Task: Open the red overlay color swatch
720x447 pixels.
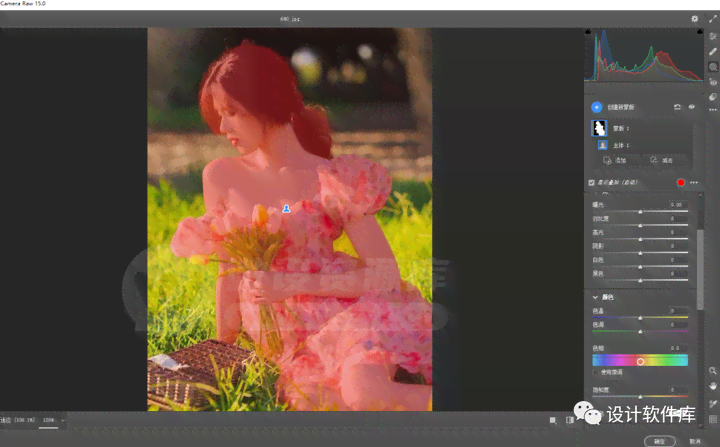Action: (681, 182)
